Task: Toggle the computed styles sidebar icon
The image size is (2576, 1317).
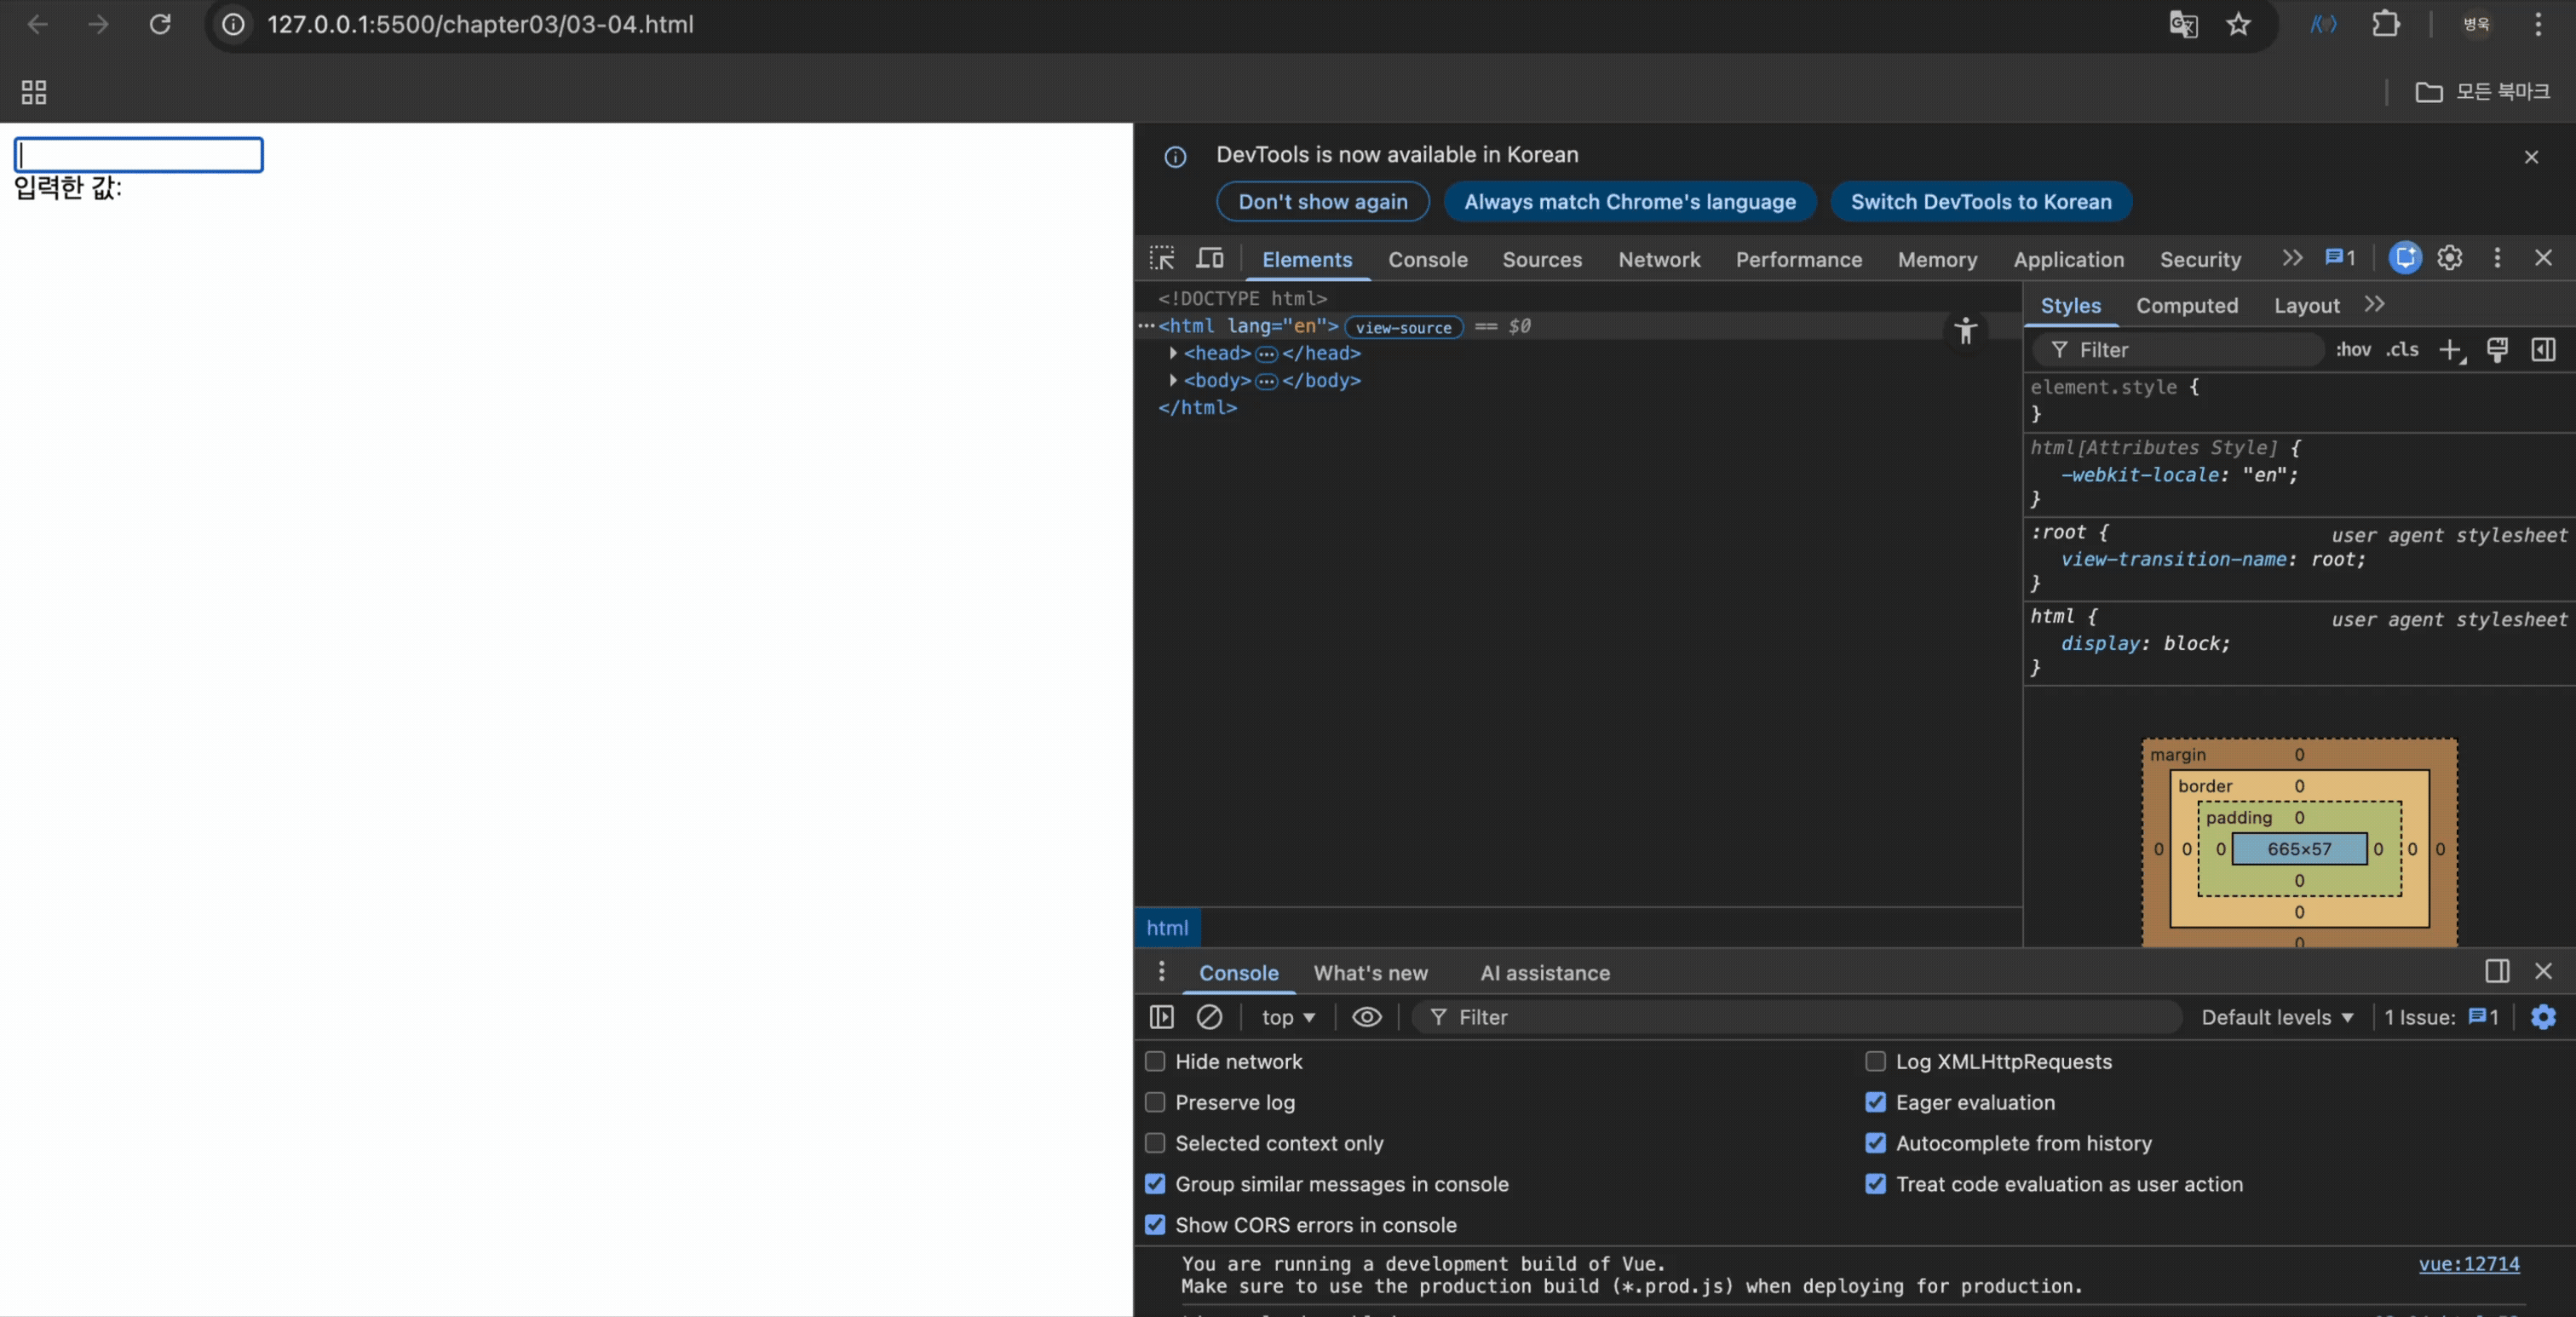Action: (2543, 350)
